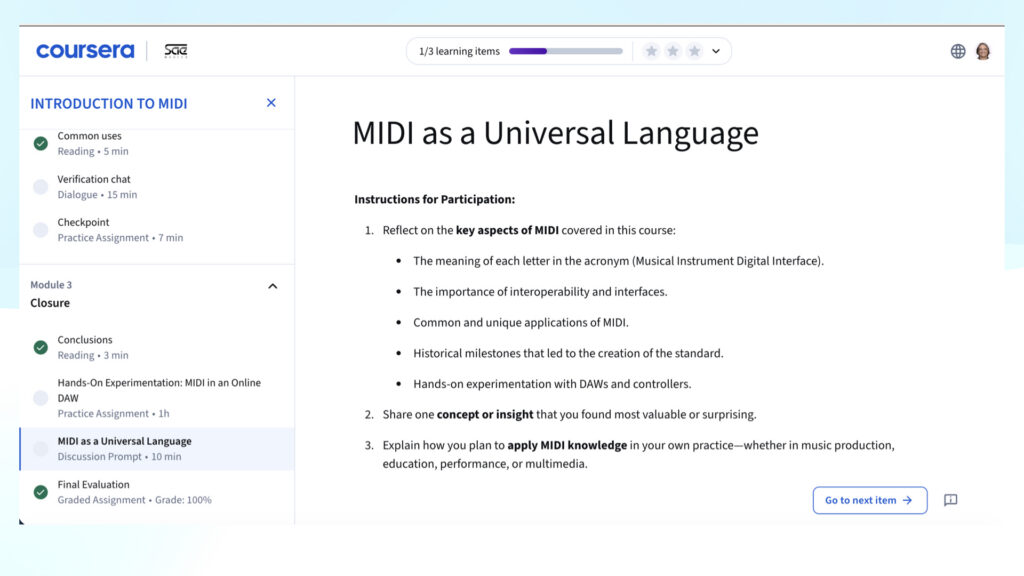Open the feedback icon beside Go to next item
1024x576 pixels.
tap(949, 500)
